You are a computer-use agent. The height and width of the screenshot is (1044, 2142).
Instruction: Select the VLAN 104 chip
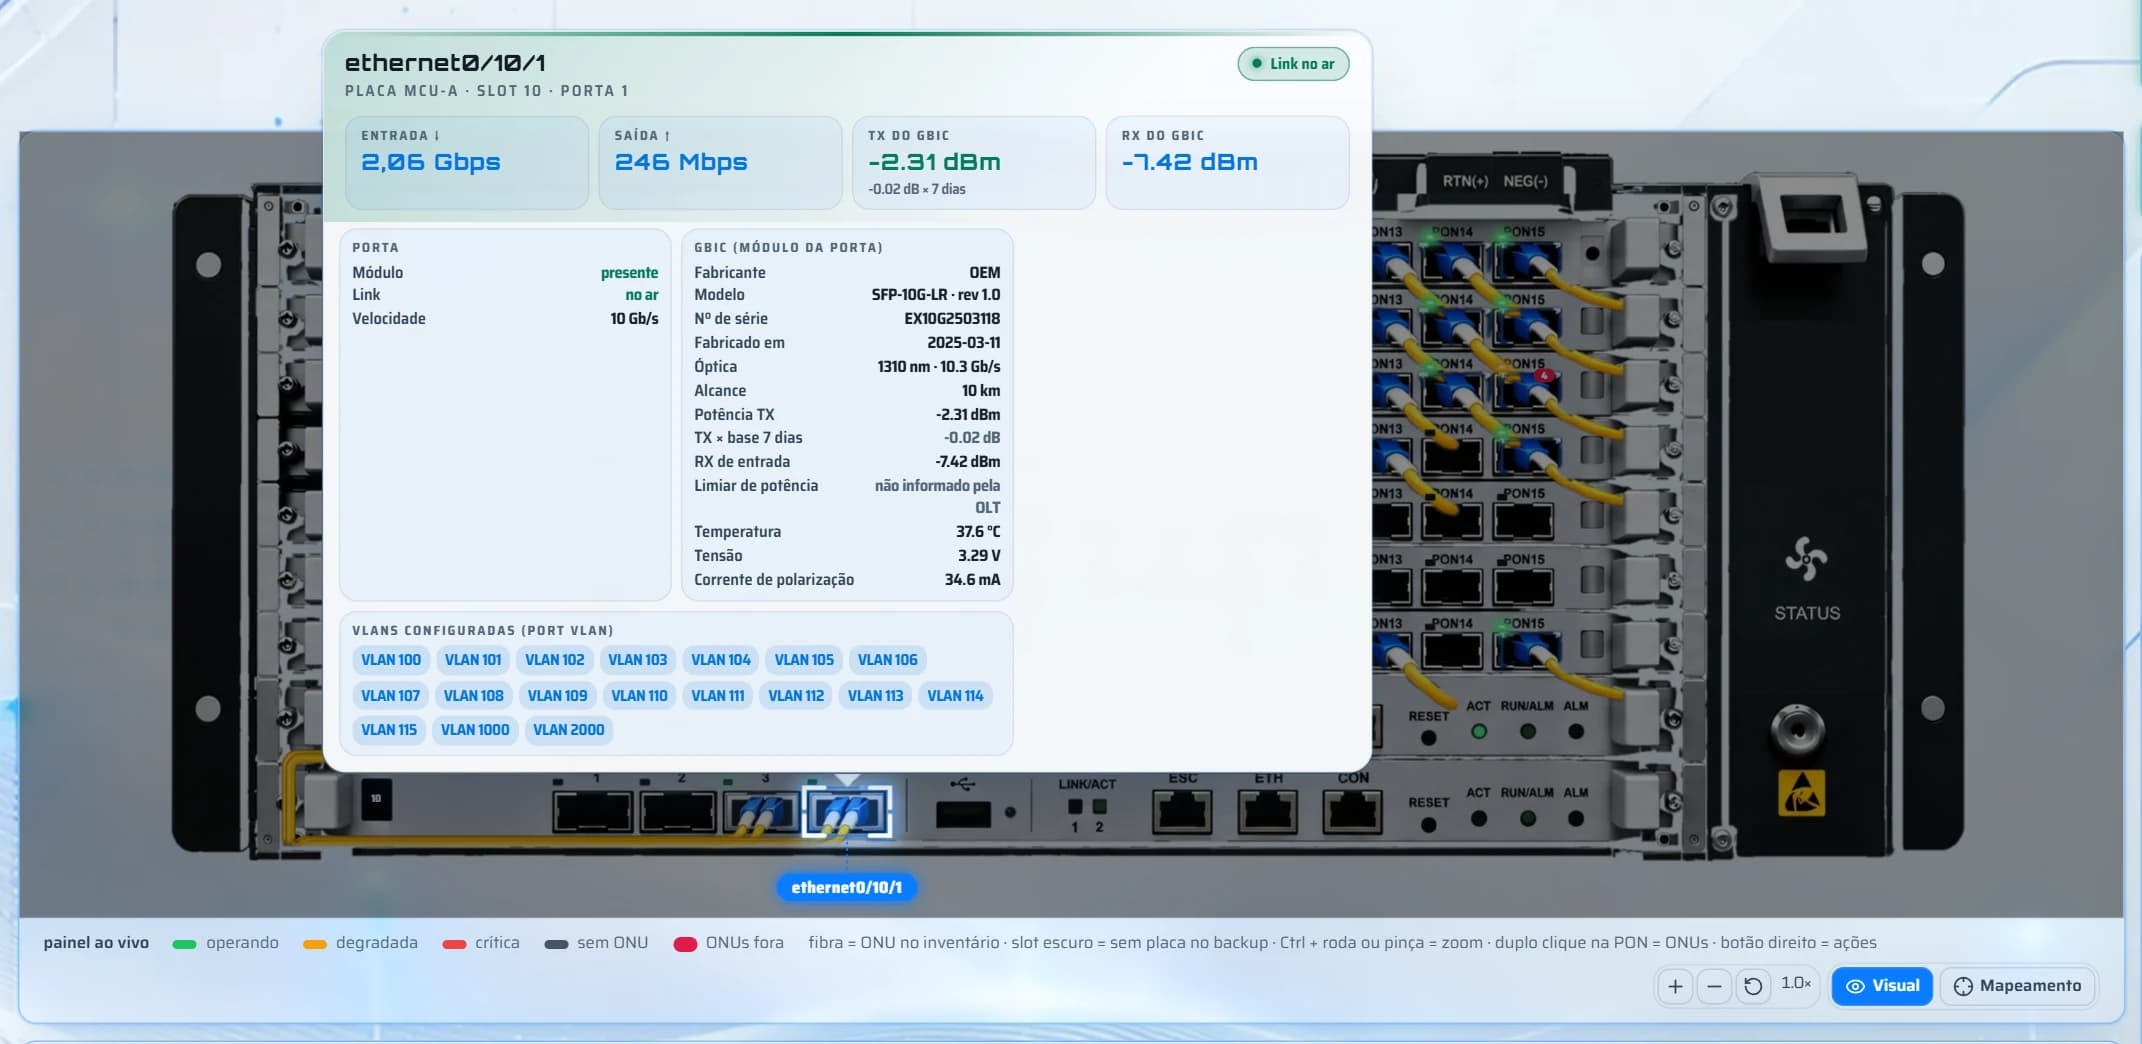pyautogui.click(x=721, y=660)
